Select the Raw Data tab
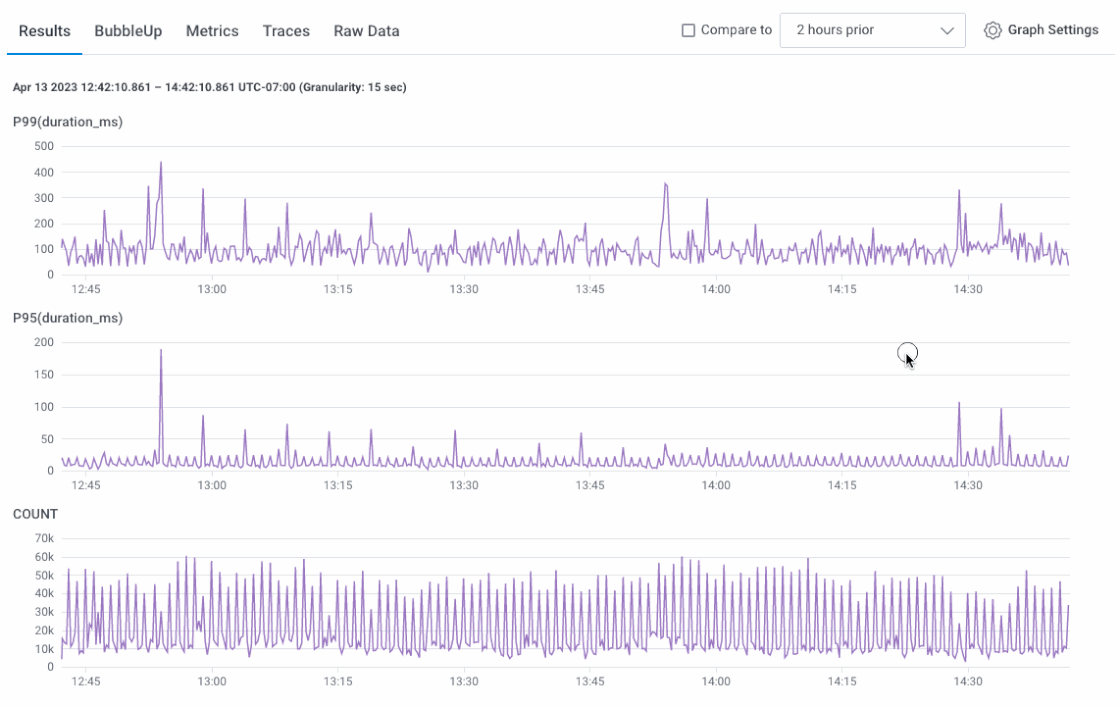This screenshot has height=706, width=1120. click(x=366, y=31)
